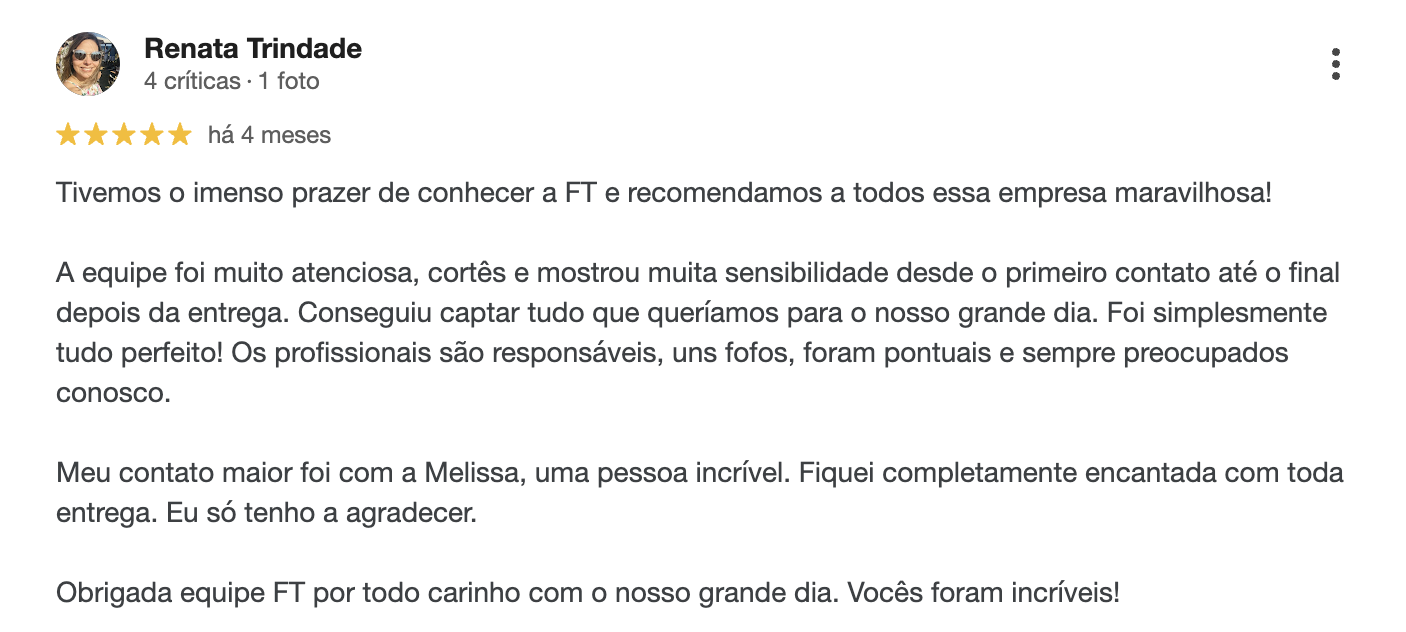Viewport: 1406px width, 632px height.
Task: Click the word "conosco." on its own line
Action: (114, 393)
